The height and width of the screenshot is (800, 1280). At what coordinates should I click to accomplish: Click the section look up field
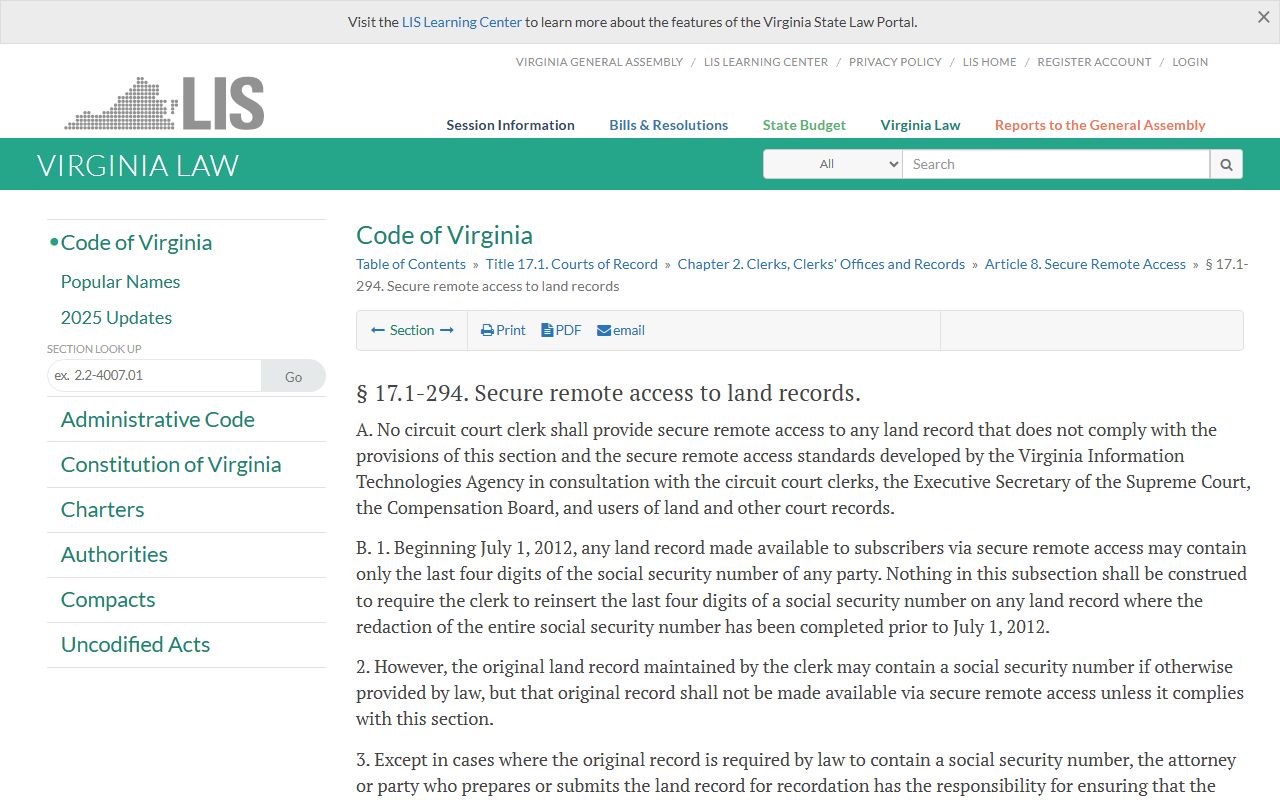tap(154, 376)
